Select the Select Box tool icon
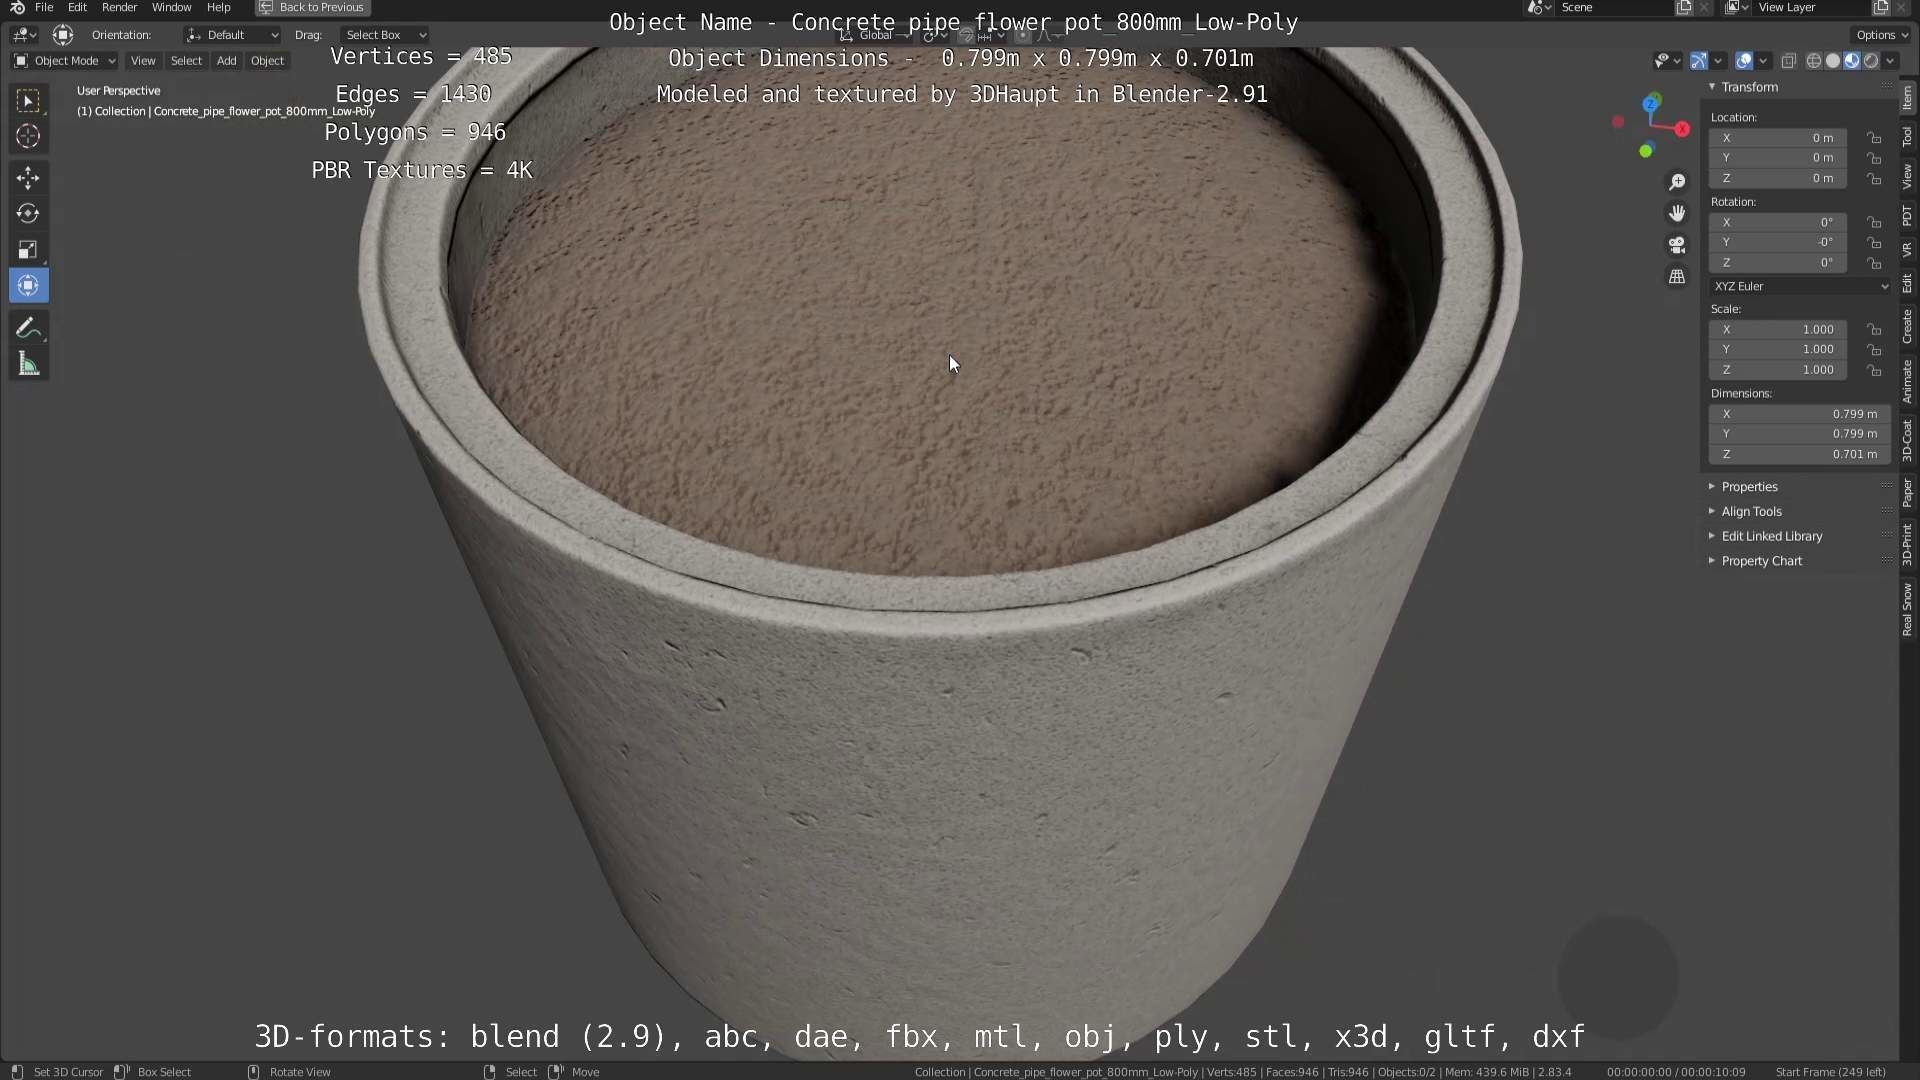 pos(28,100)
